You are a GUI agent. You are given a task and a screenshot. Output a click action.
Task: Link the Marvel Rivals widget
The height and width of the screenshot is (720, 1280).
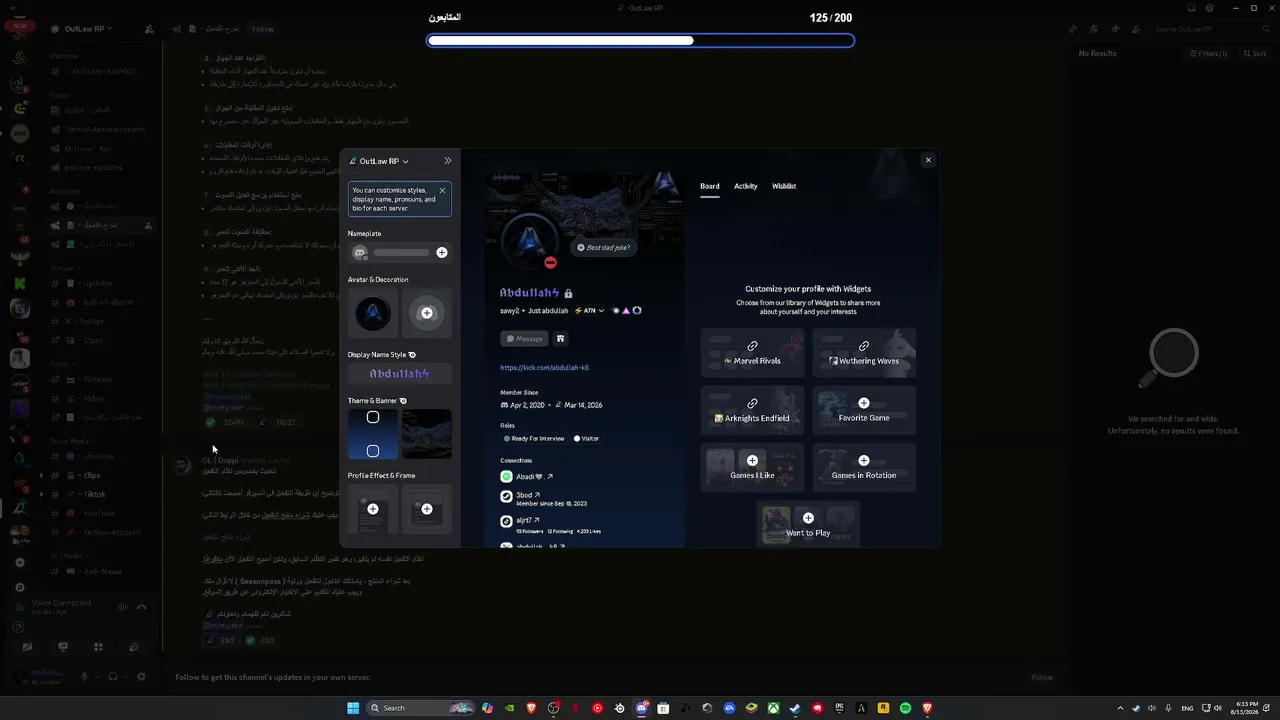(752, 353)
